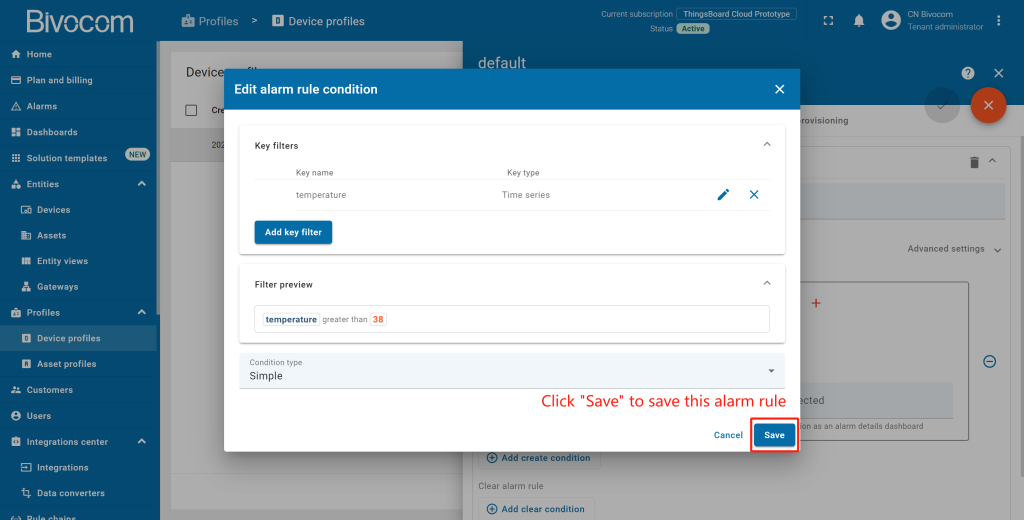
Task: Toggle fullscreen mode icon in header
Action: click(828, 21)
